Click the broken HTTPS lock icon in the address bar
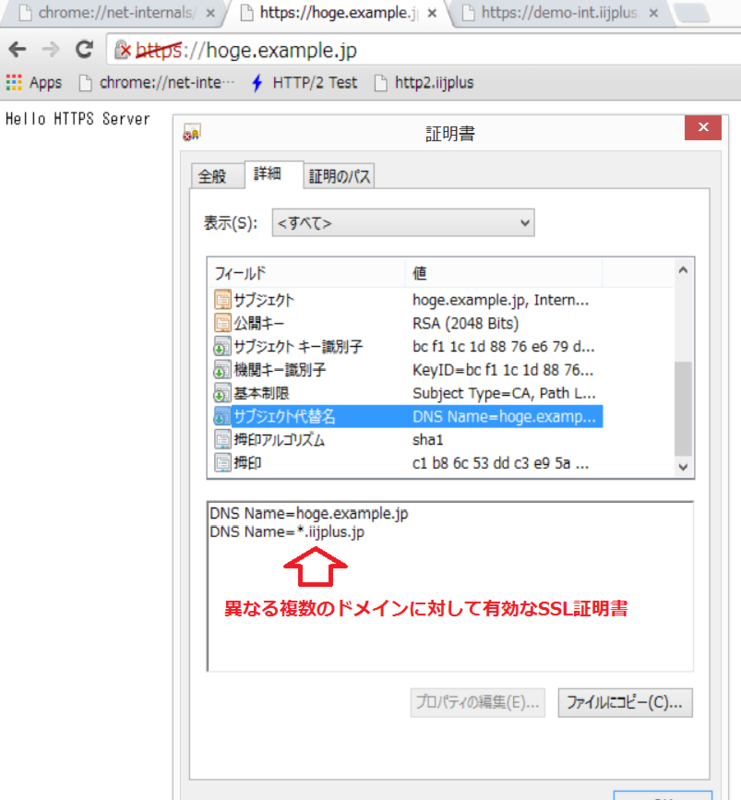741x800 pixels. click(x=122, y=50)
